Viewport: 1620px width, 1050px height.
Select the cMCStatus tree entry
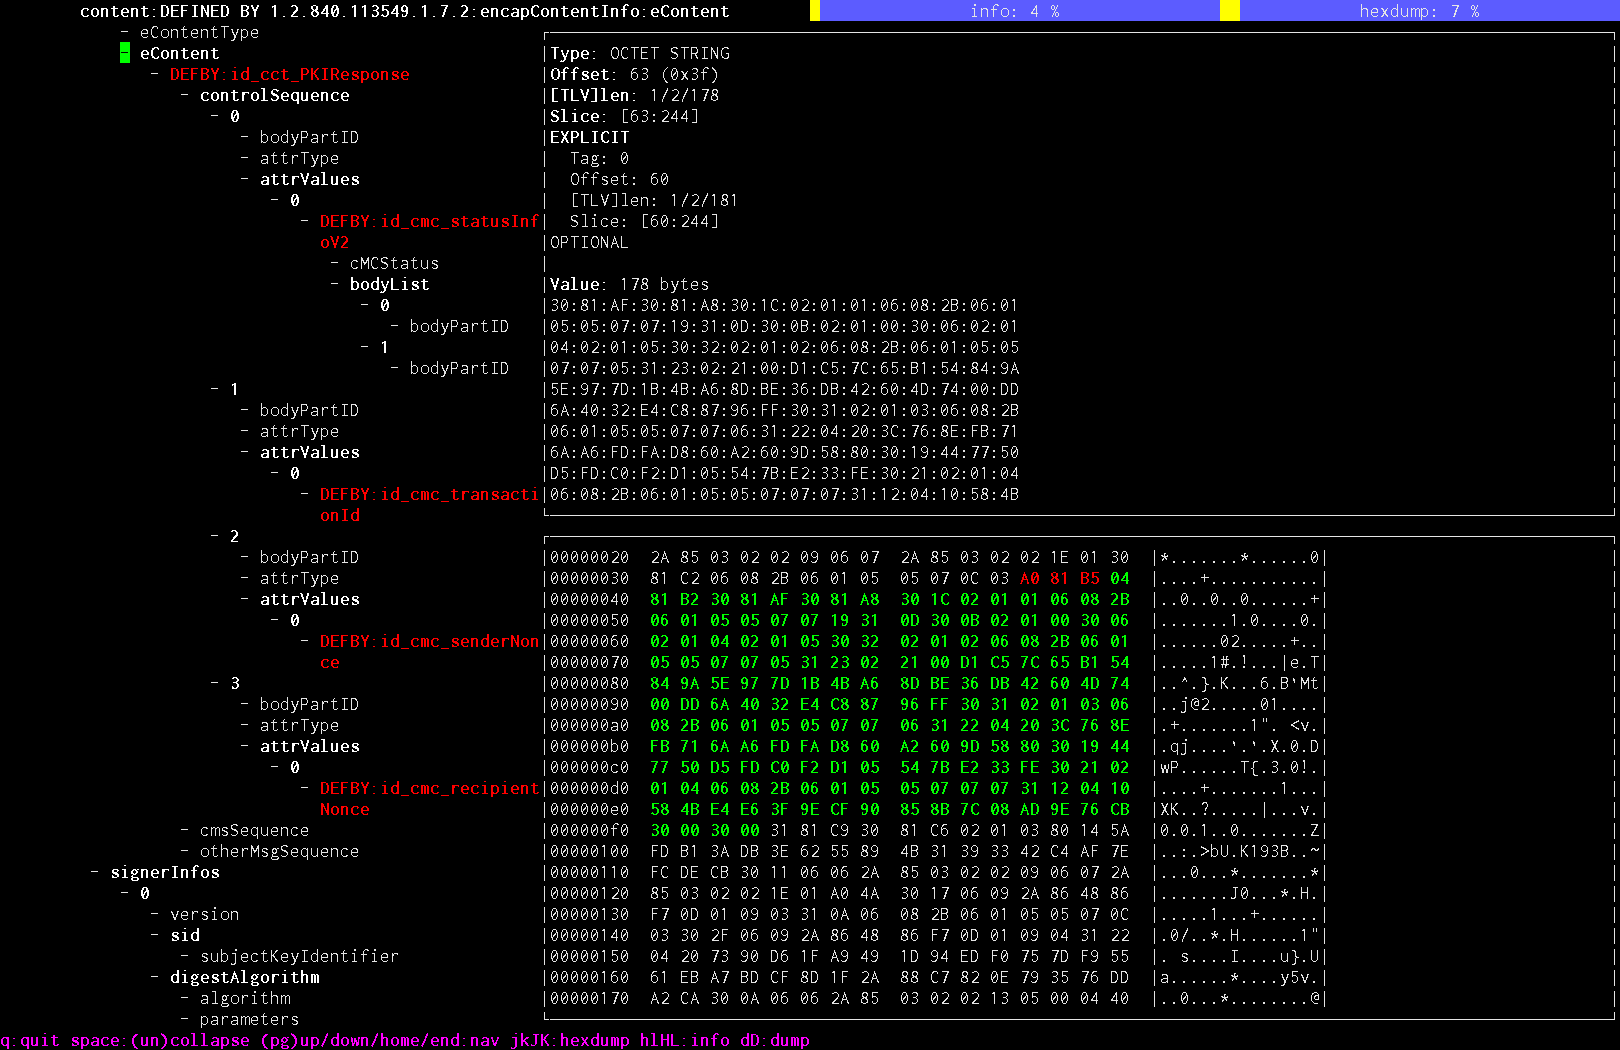[x=394, y=263]
